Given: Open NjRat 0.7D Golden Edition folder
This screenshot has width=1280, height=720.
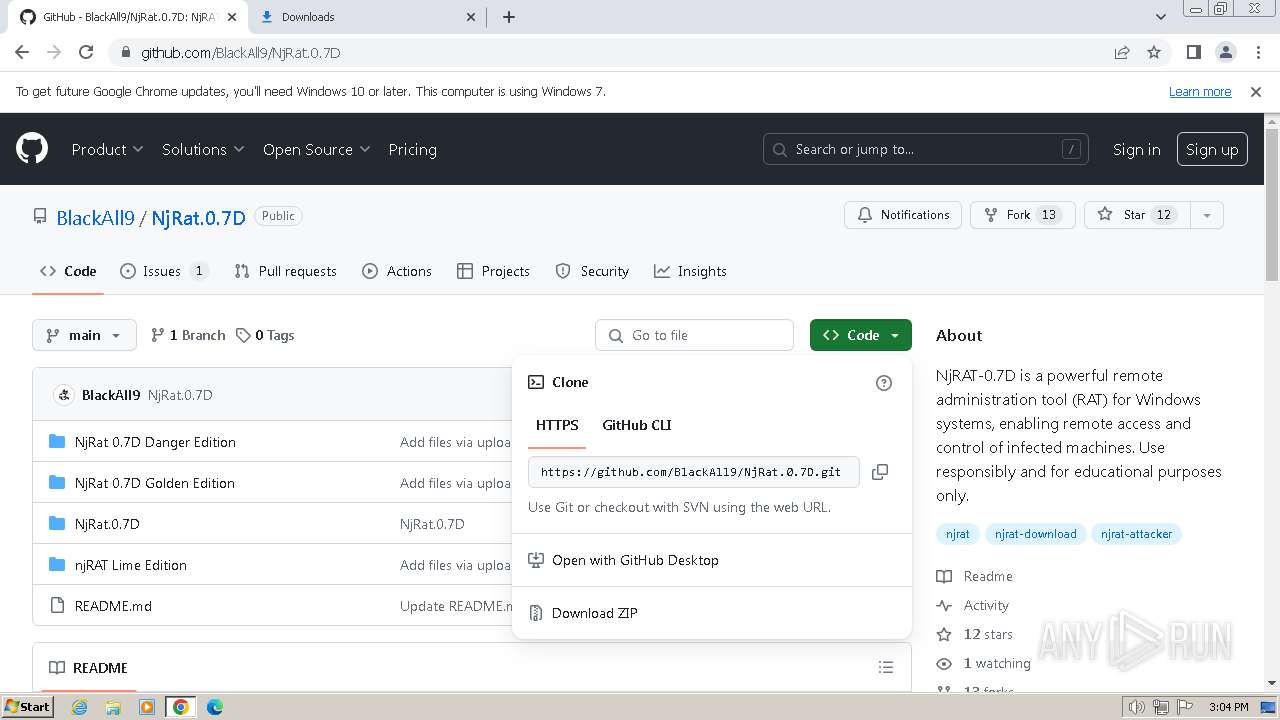Looking at the screenshot, I should tap(155, 483).
